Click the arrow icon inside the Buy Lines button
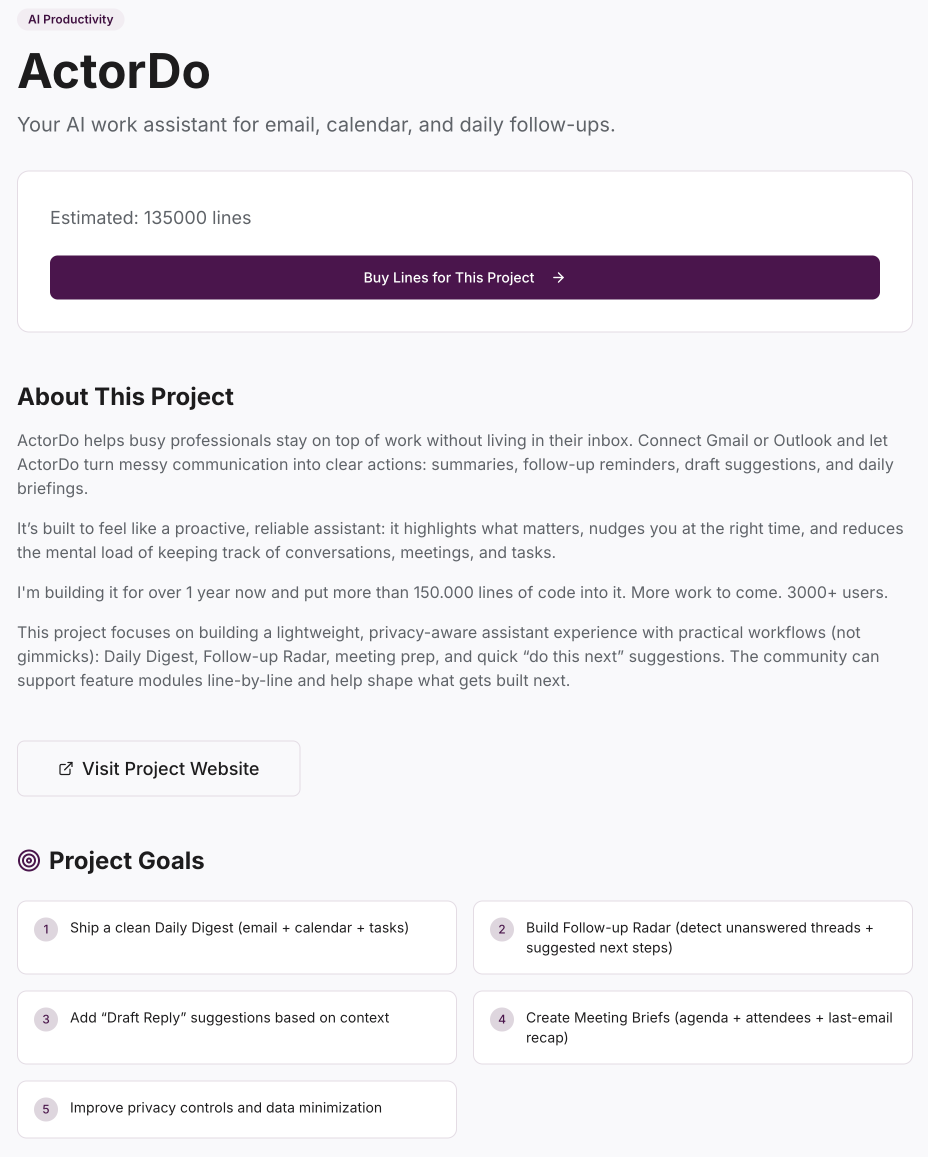 coord(558,278)
